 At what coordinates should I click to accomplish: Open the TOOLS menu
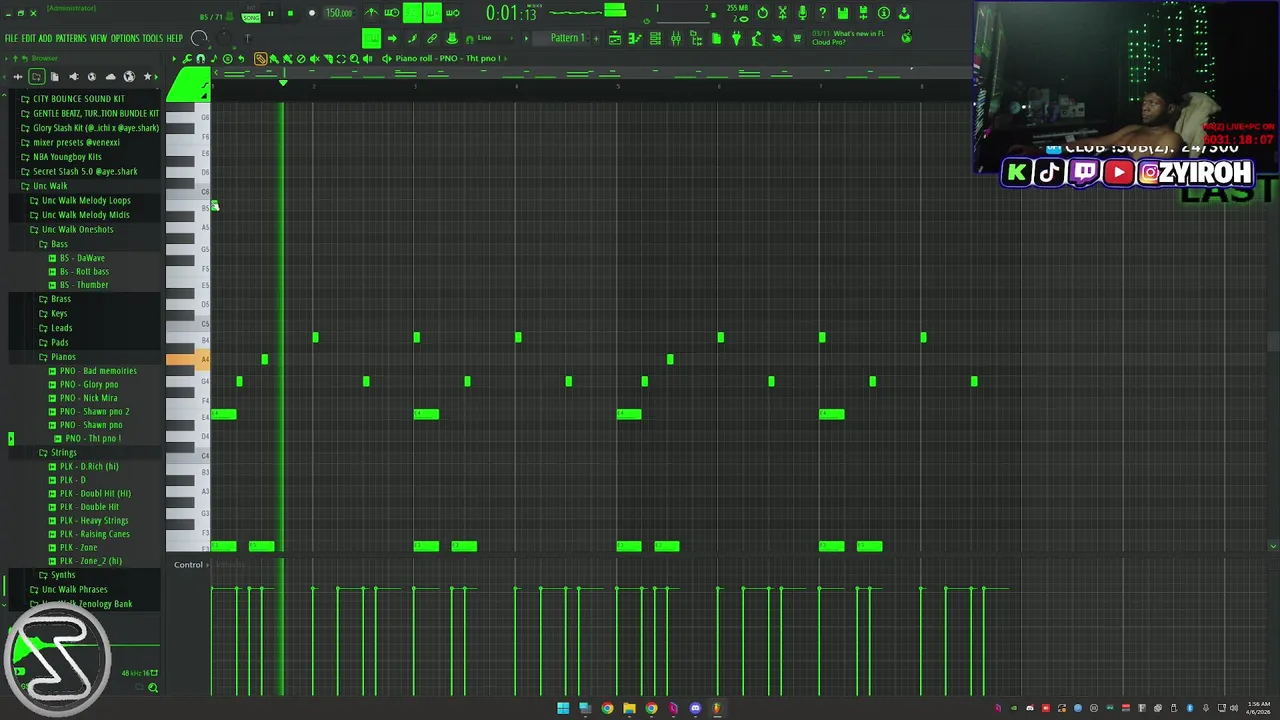[152, 38]
